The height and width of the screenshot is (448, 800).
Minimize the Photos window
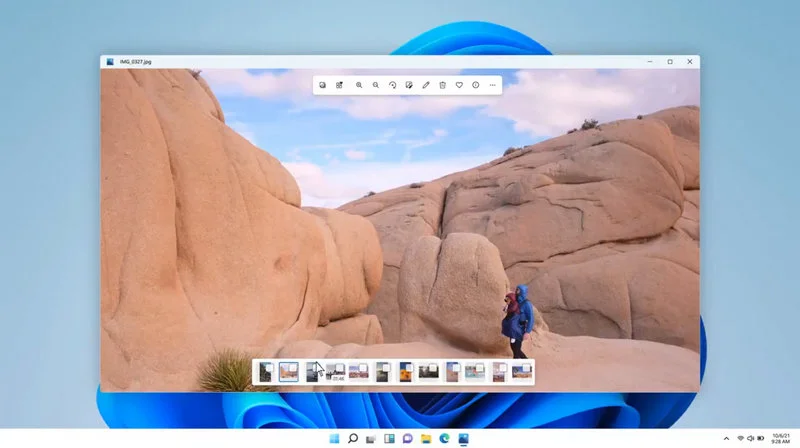[x=650, y=62]
